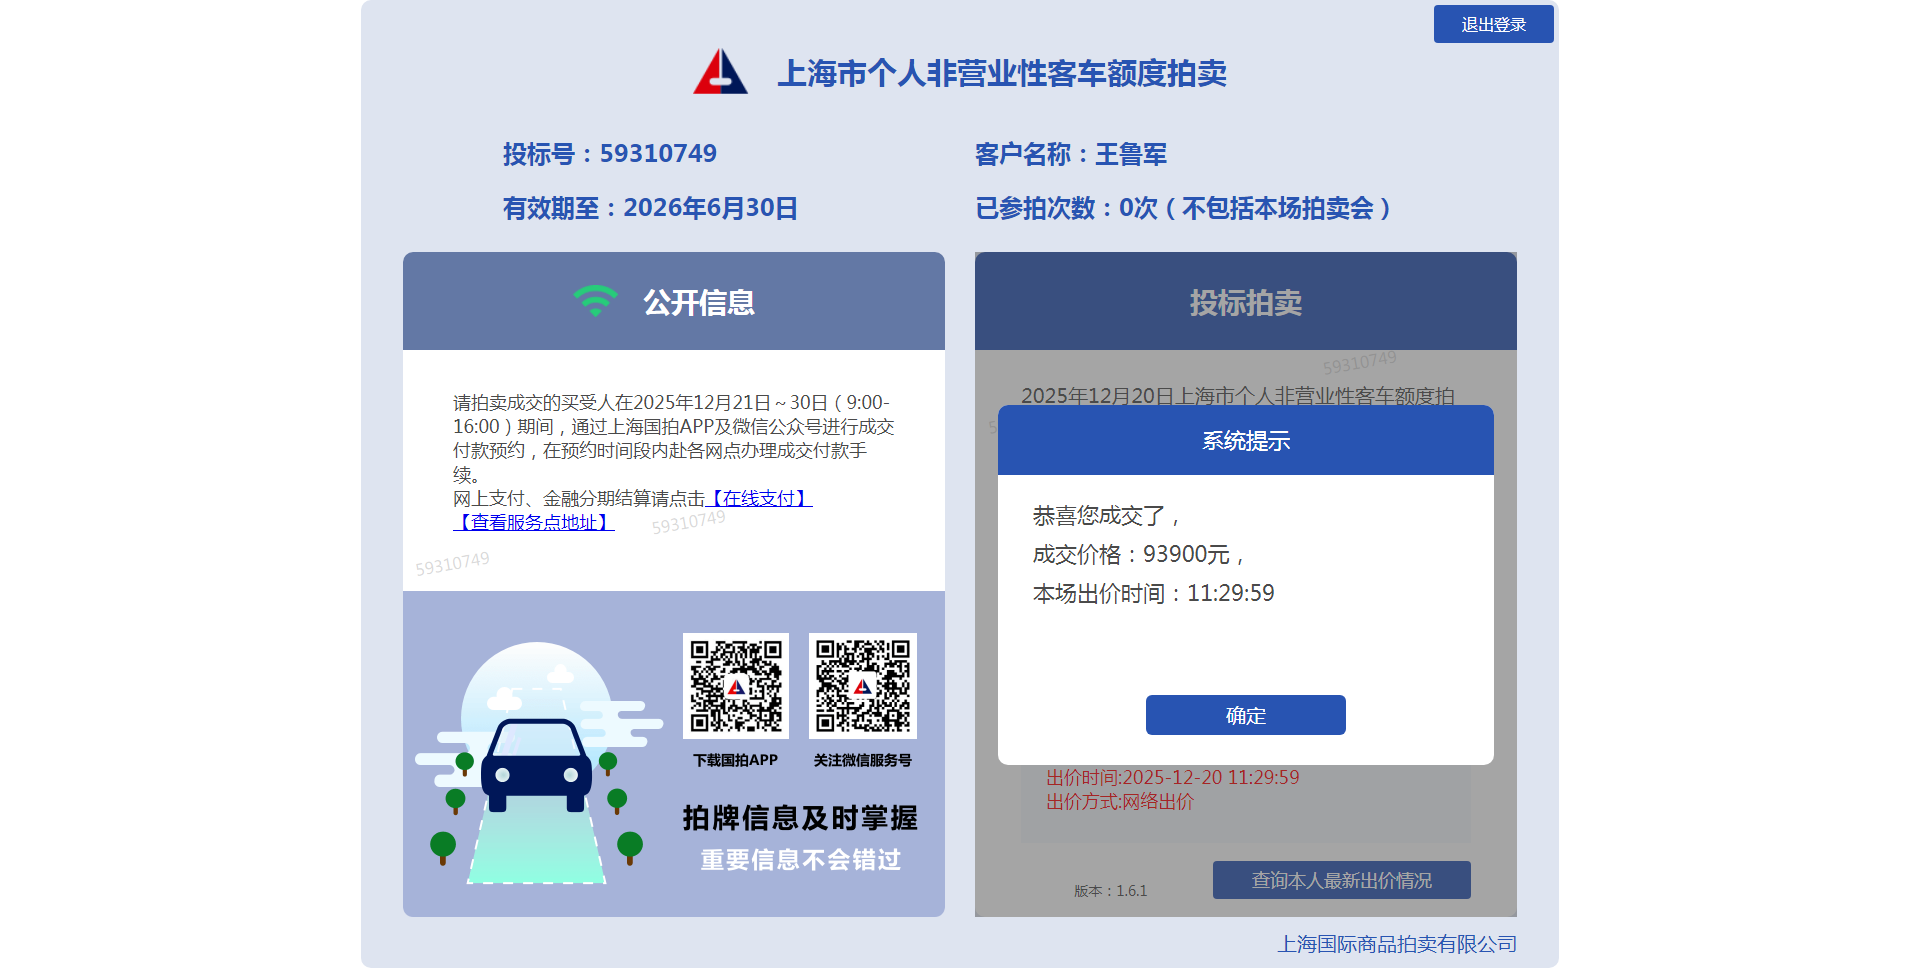Click the 查询本人最新出价情况 button
Viewport: 1920px width, 969px height.
(x=1341, y=880)
